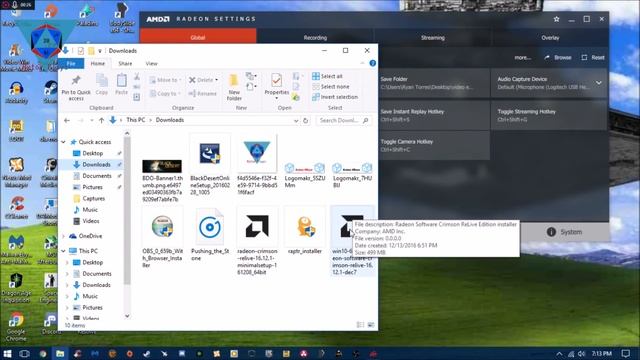Click Windows Start button
Viewport: 640px width, 360px height.
(x=7, y=353)
